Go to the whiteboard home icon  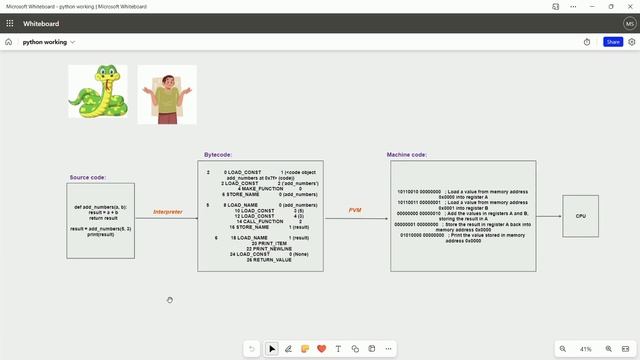[x=9, y=42]
